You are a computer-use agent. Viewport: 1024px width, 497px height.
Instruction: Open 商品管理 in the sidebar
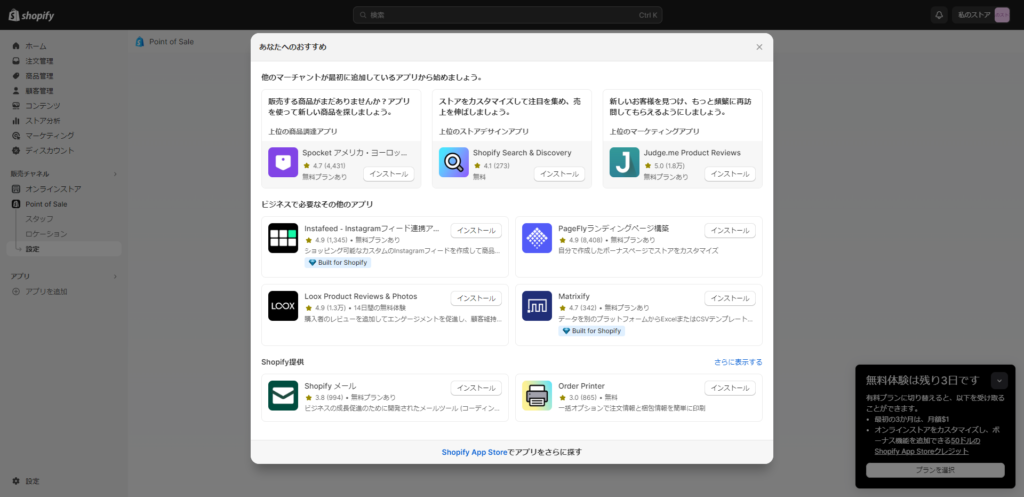[64, 76]
